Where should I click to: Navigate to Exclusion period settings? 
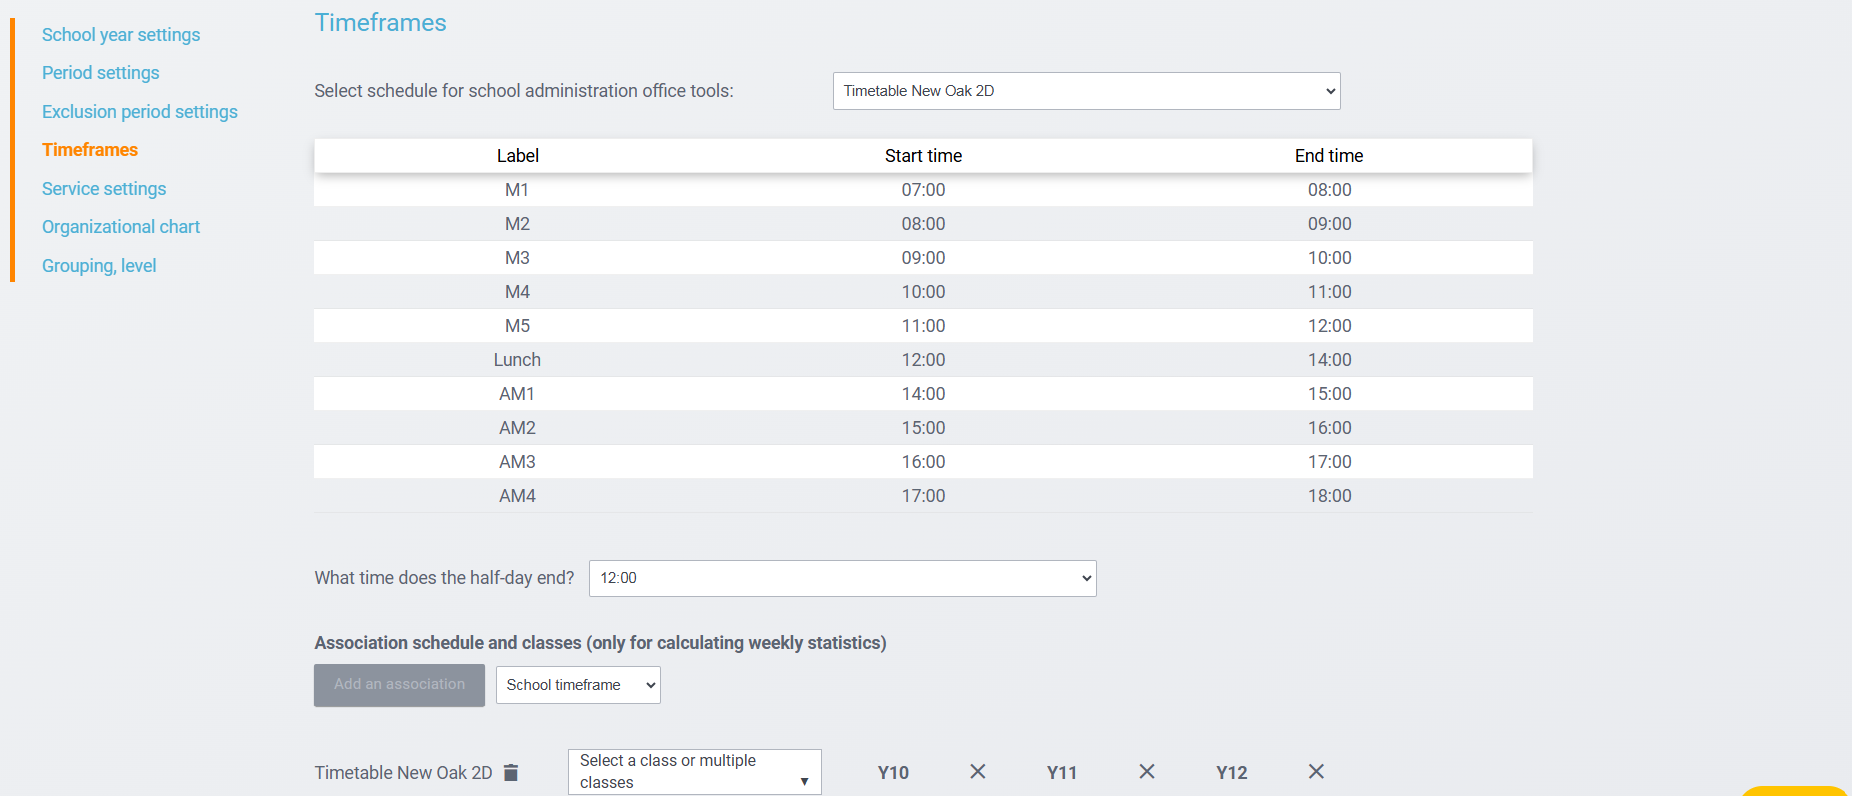coord(140,112)
